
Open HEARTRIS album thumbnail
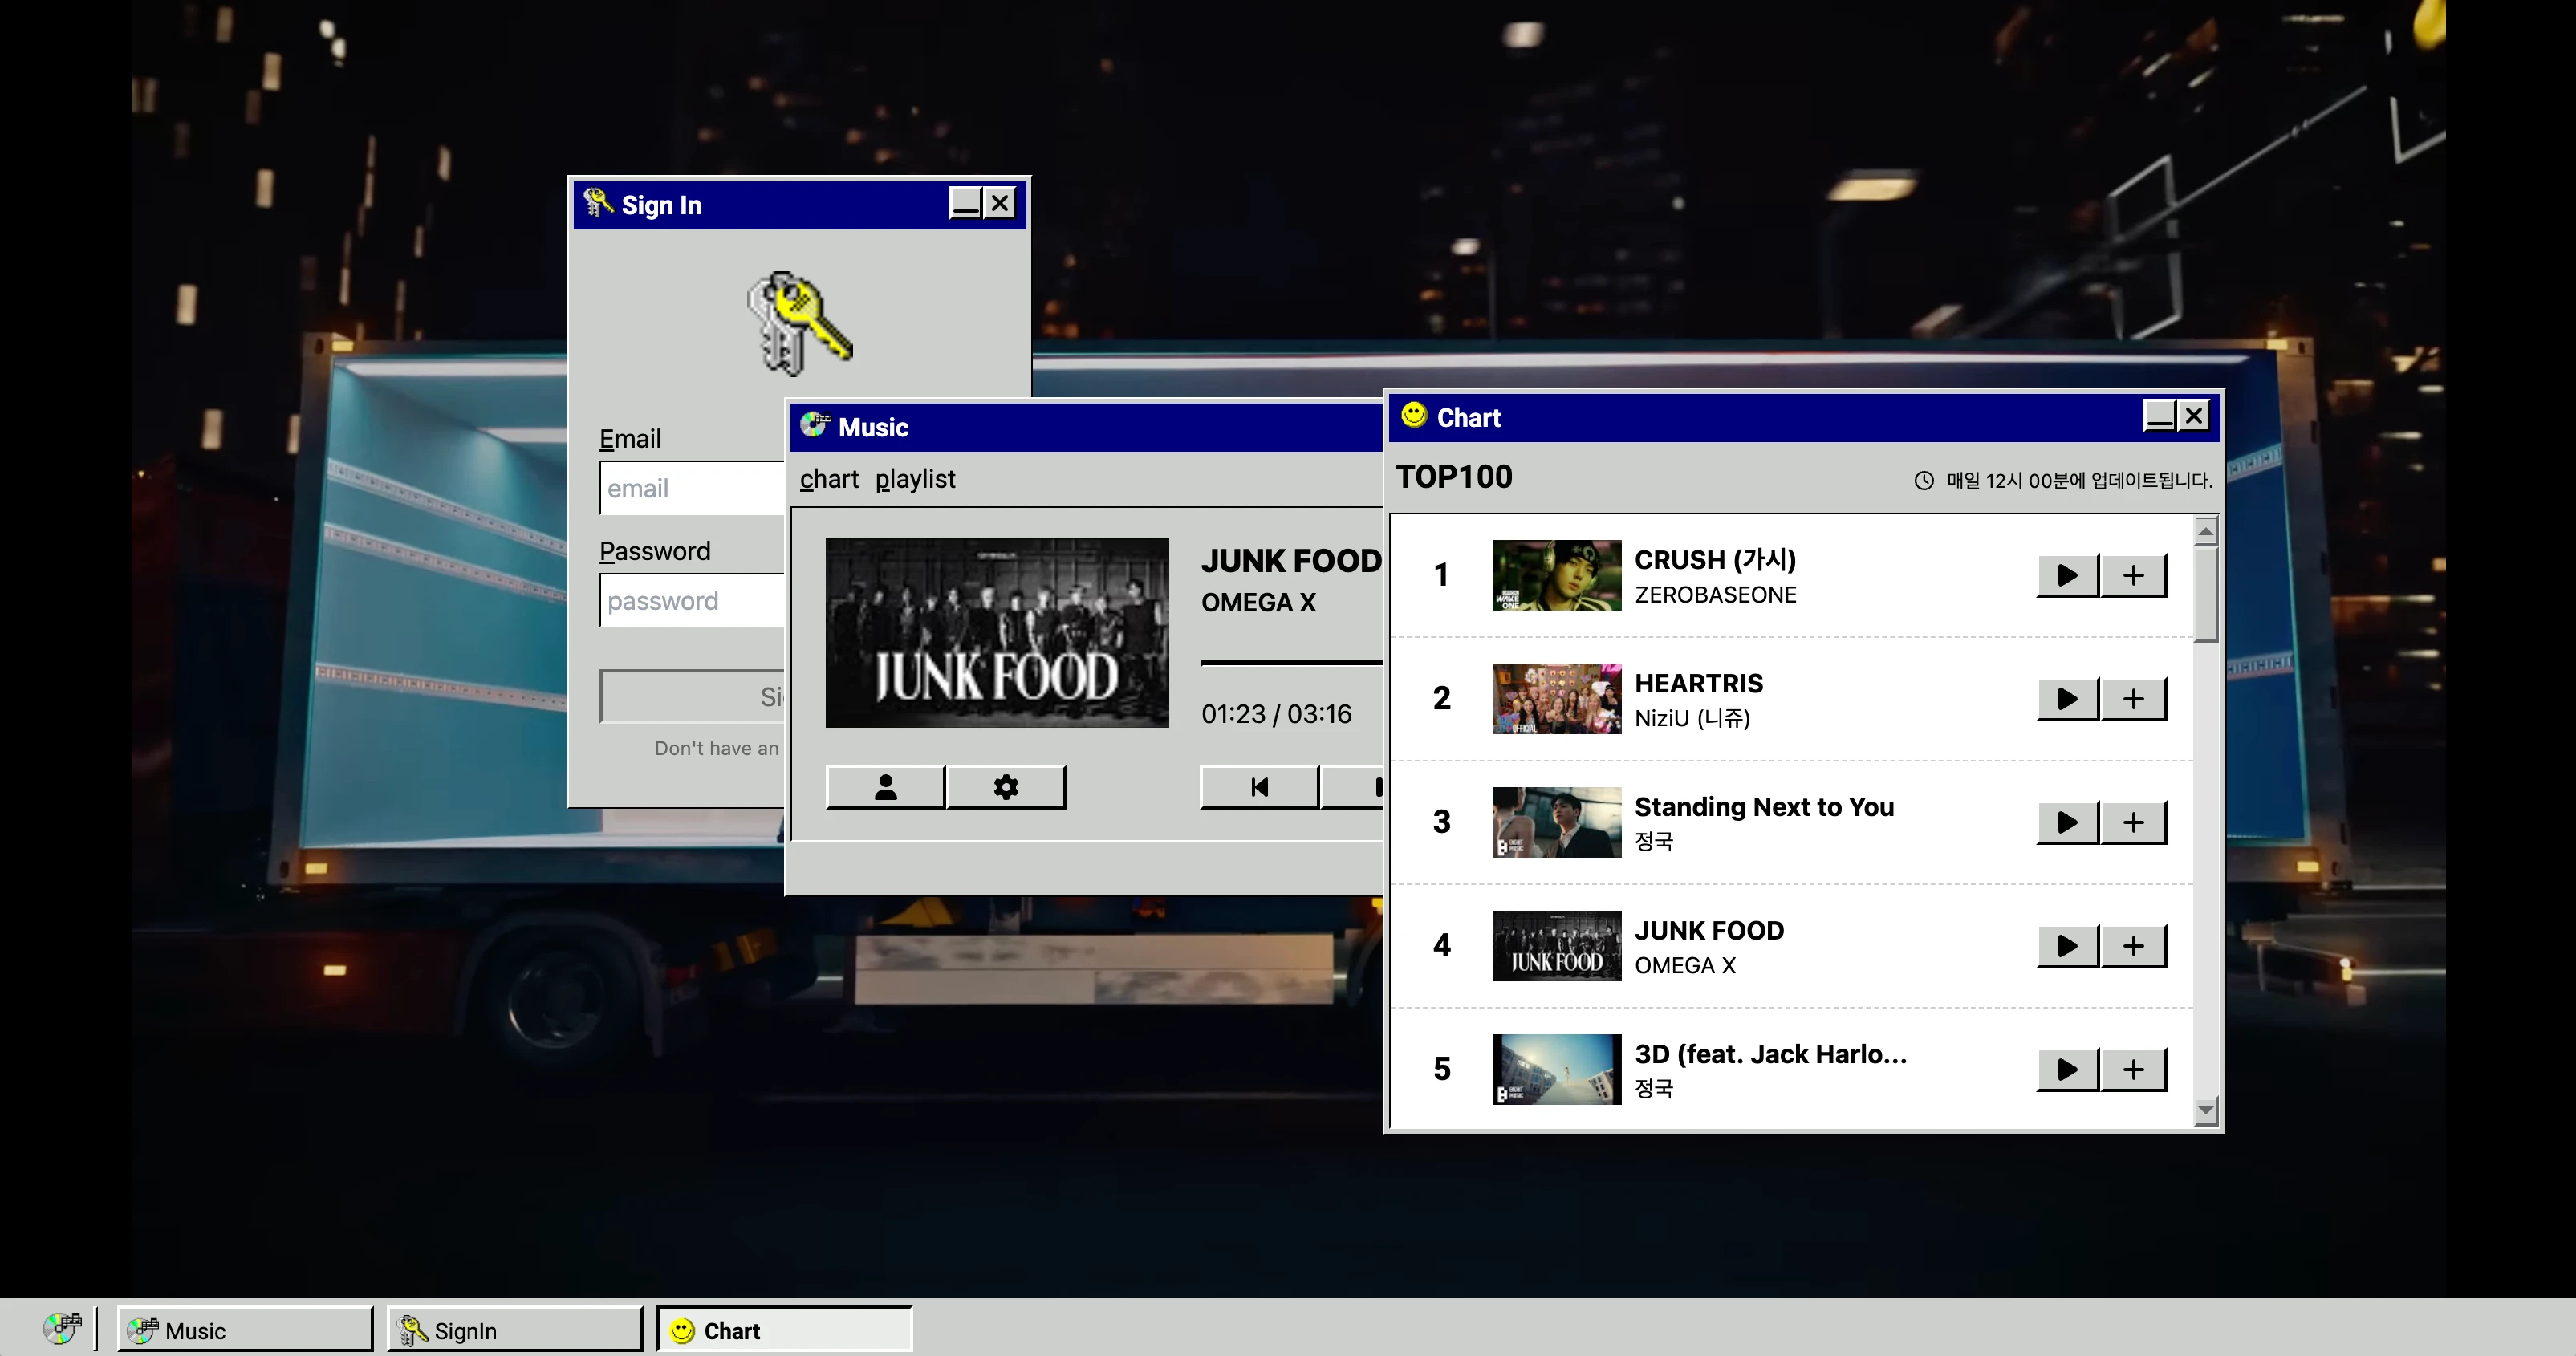click(x=1557, y=698)
